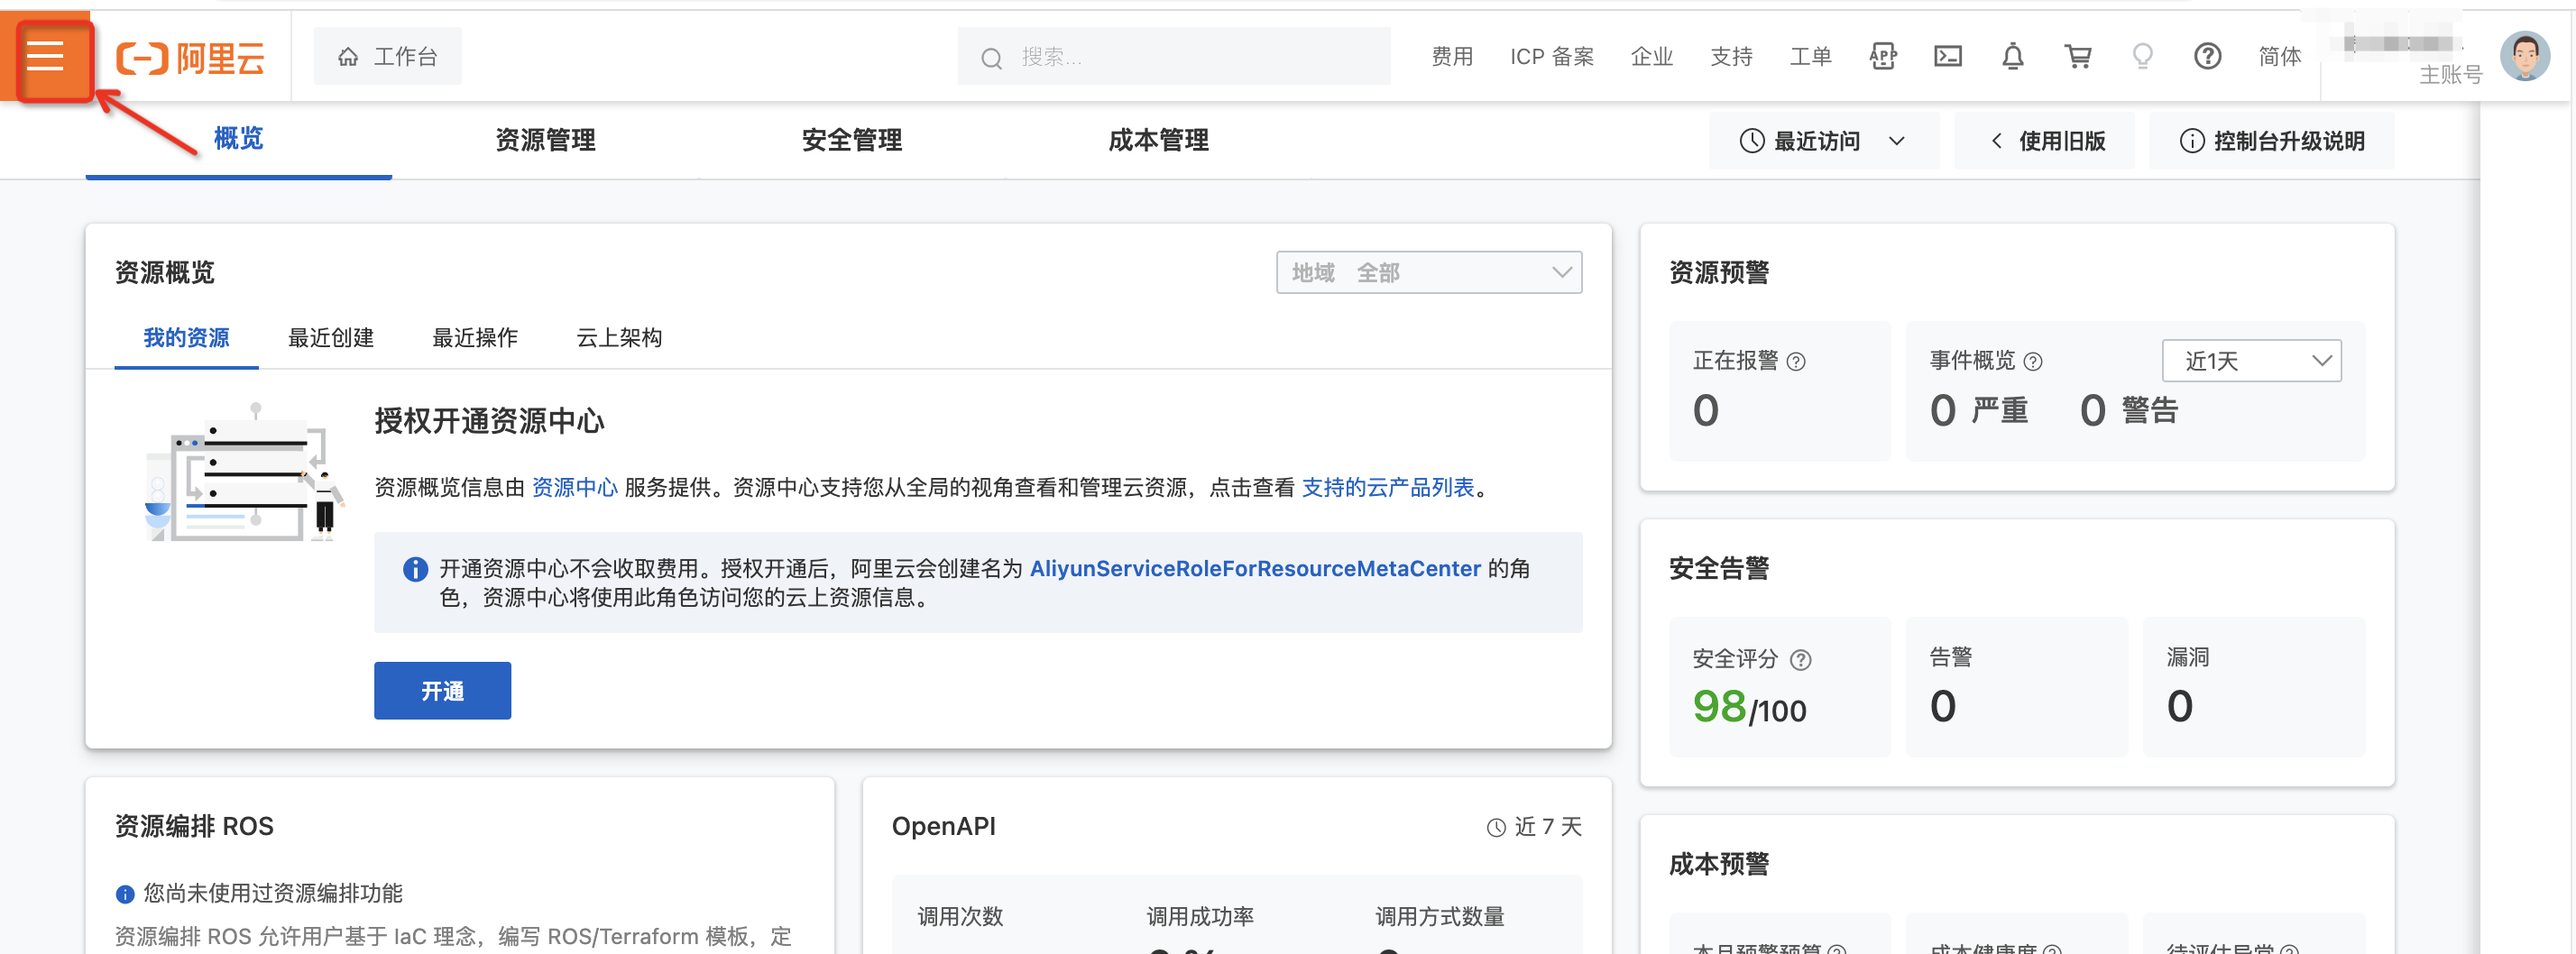Click the 调用方式数量 label
This screenshot has width=2576, height=954.
1440,917
